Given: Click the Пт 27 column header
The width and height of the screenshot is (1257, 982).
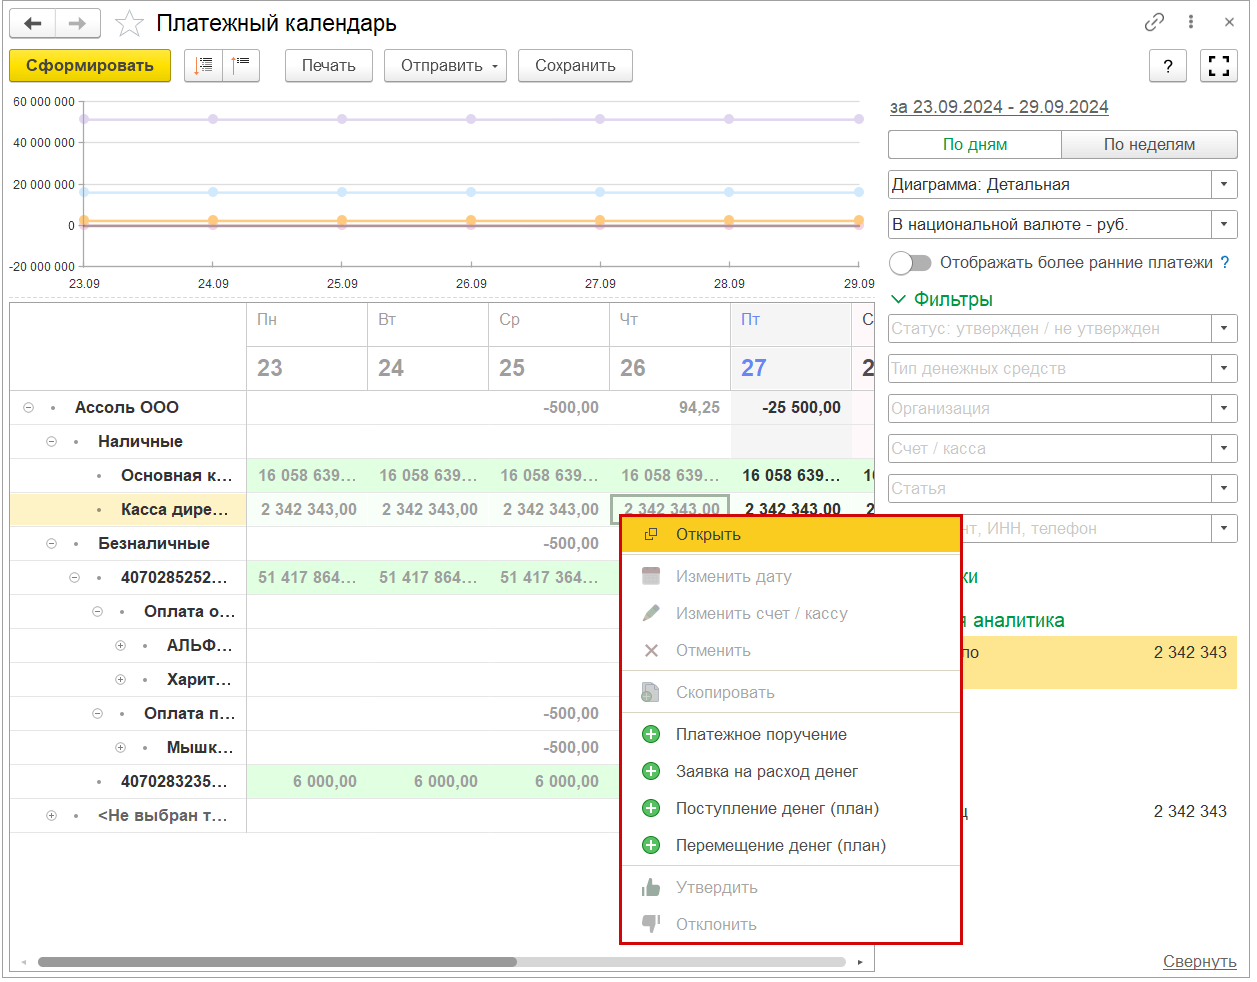Looking at the screenshot, I should click(790, 346).
